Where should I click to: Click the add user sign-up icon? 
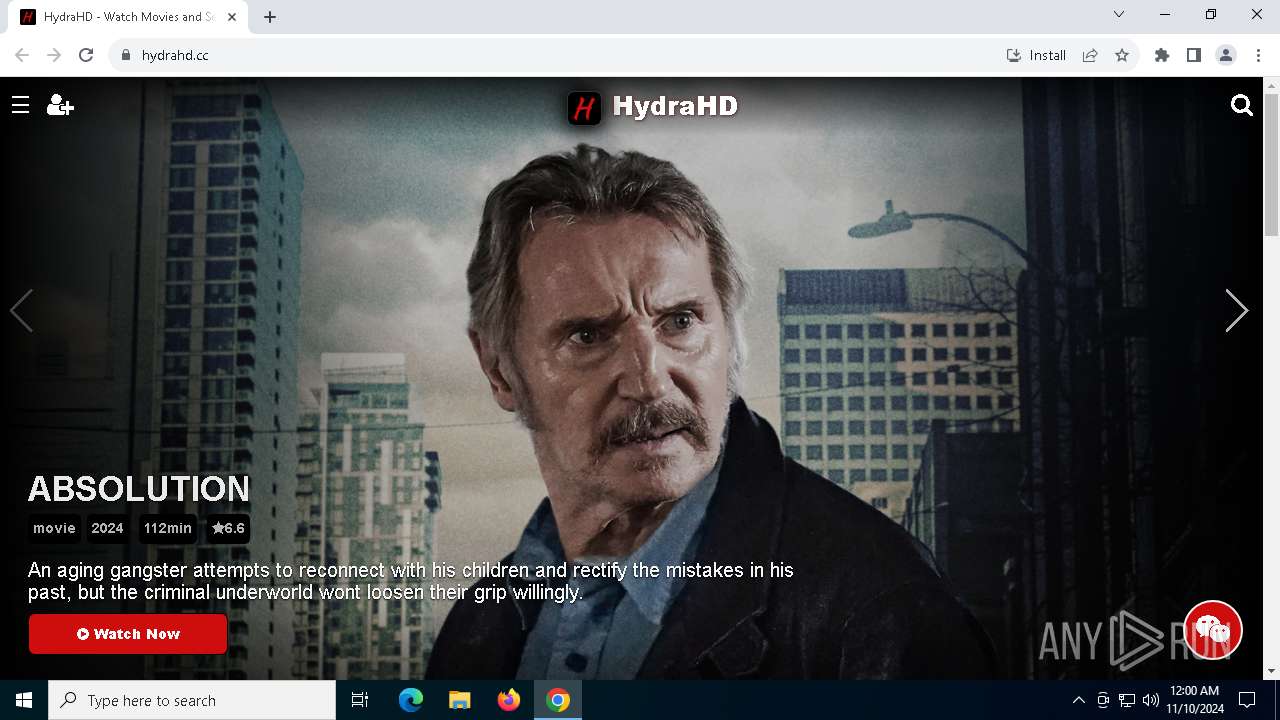[x=60, y=105]
